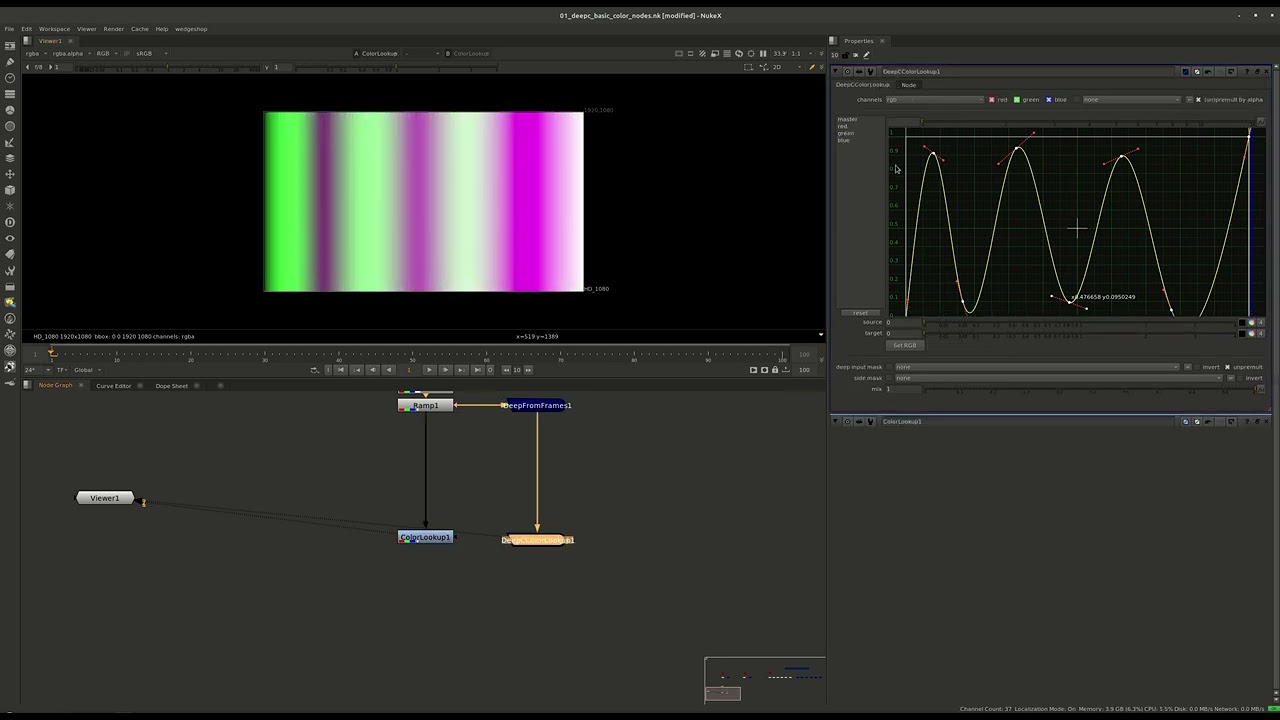Open the wedgeshop menu
1280x720 pixels.
click(191, 29)
